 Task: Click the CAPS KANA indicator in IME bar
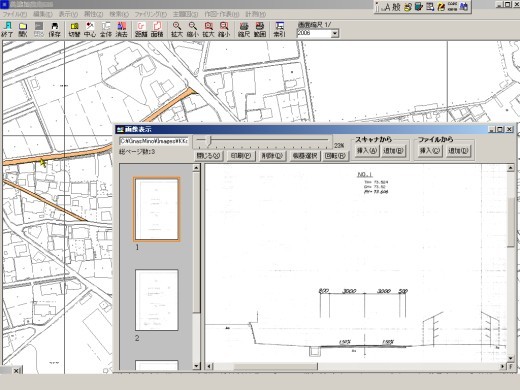pos(452,7)
